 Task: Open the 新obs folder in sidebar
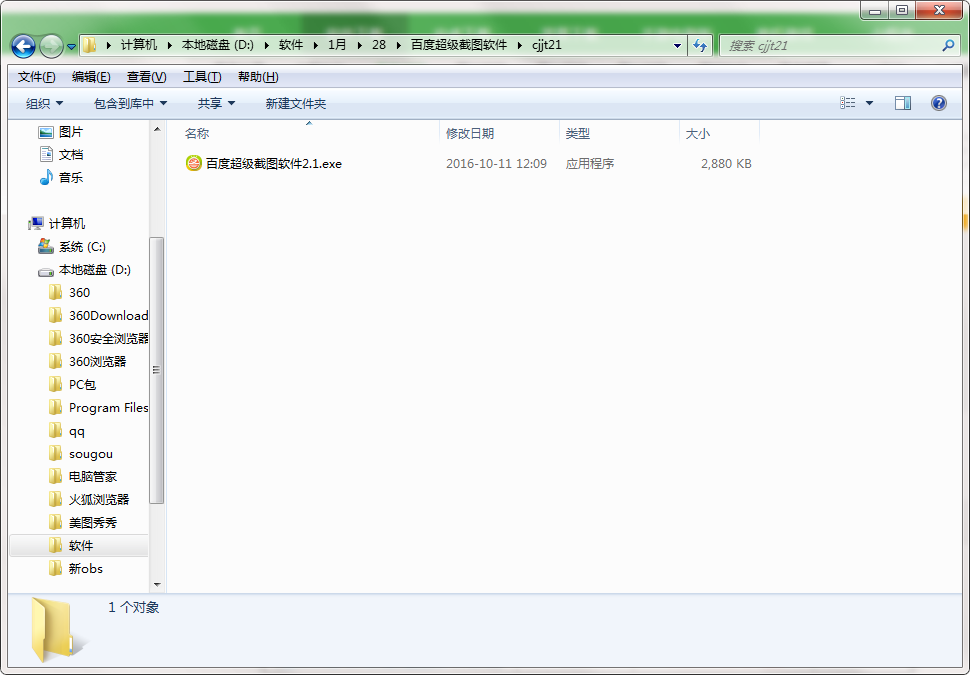pyautogui.click(x=76, y=569)
